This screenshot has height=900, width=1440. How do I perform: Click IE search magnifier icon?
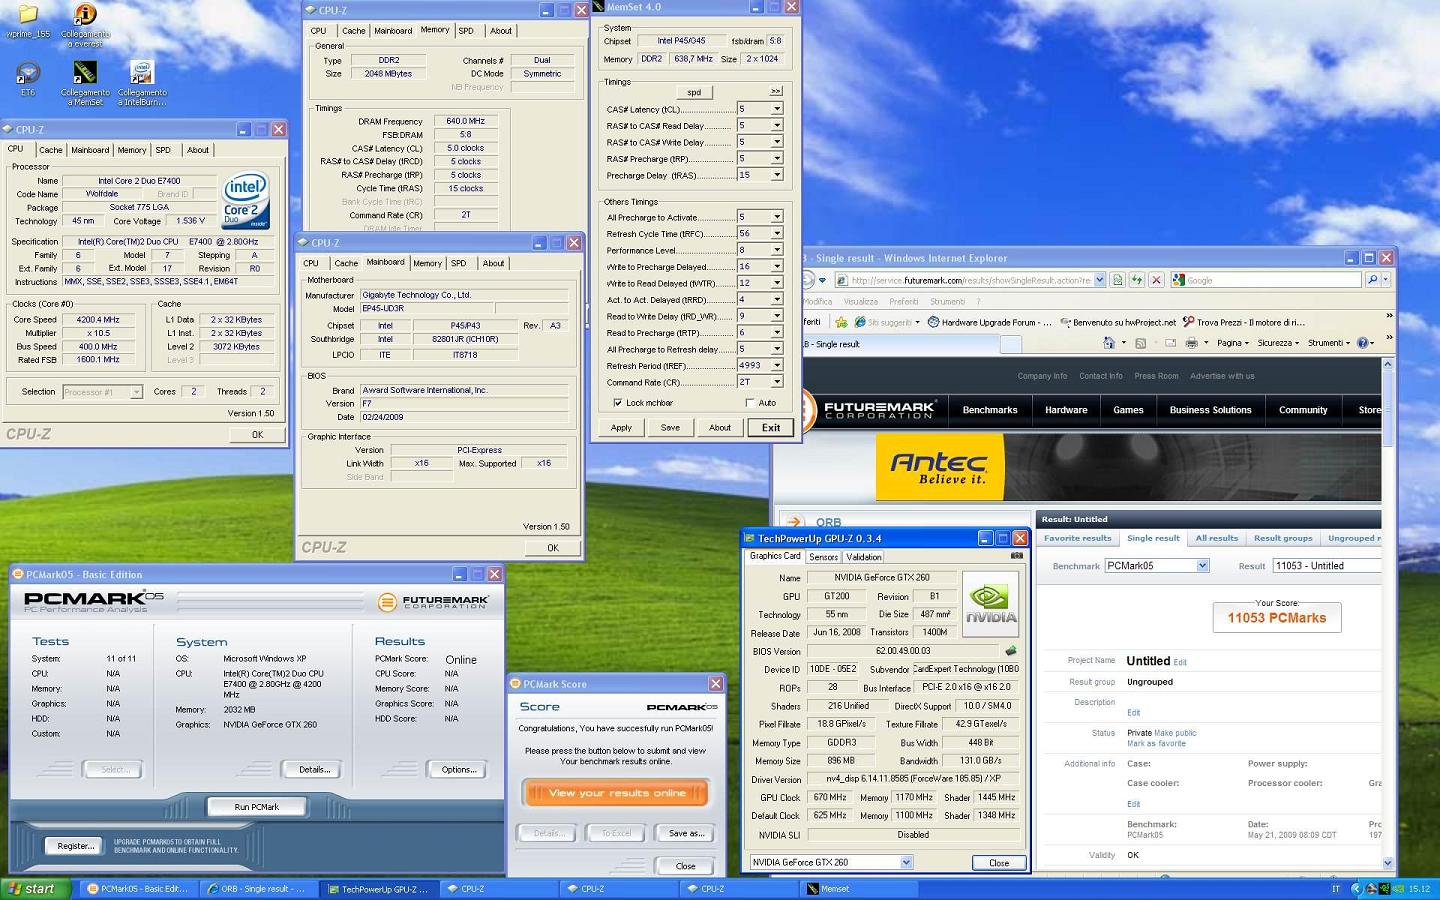tap(1371, 280)
